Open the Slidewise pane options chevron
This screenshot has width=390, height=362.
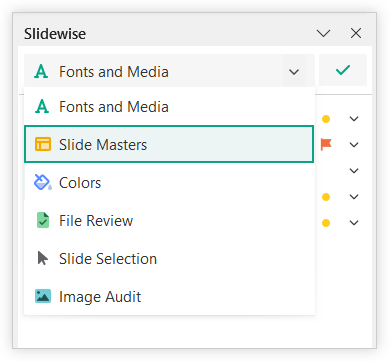pos(323,33)
